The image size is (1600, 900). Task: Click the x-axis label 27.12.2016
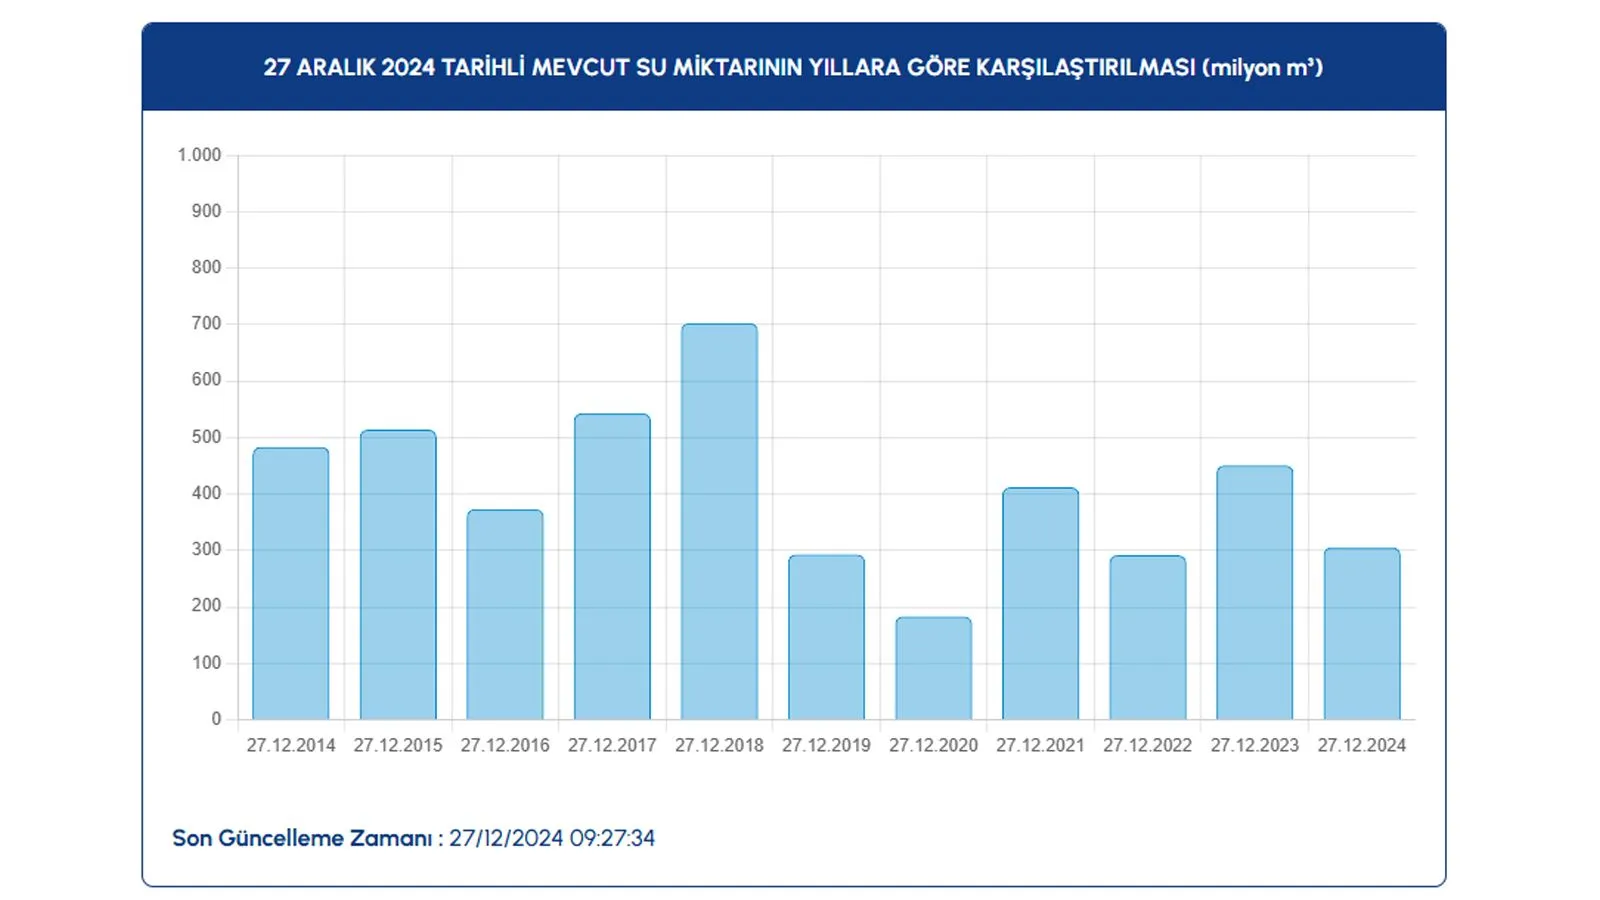(x=505, y=745)
